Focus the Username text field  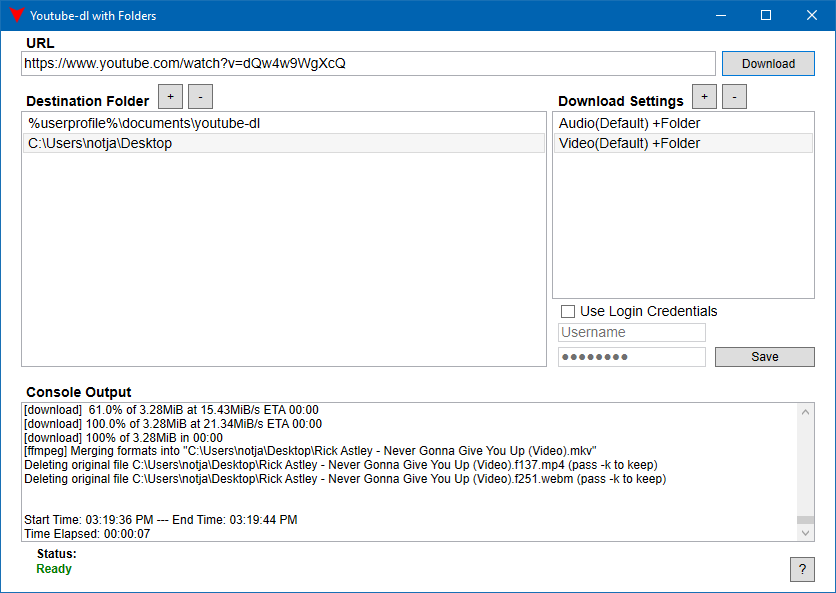point(631,332)
